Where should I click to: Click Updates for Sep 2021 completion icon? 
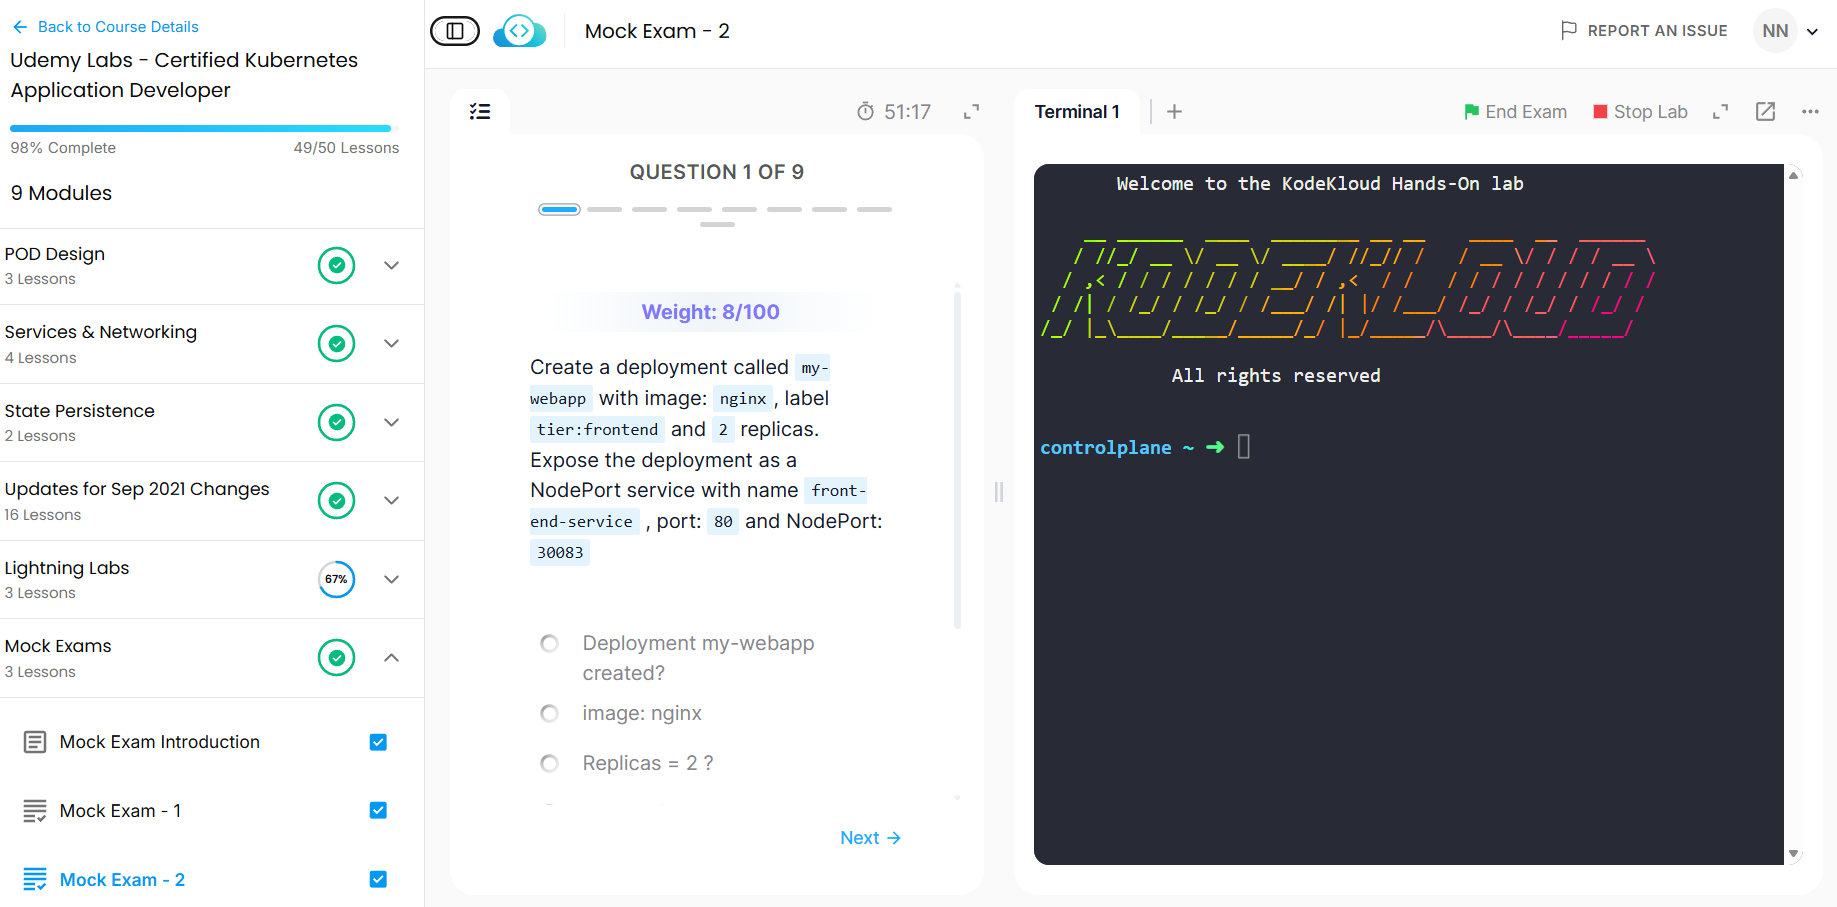point(337,501)
